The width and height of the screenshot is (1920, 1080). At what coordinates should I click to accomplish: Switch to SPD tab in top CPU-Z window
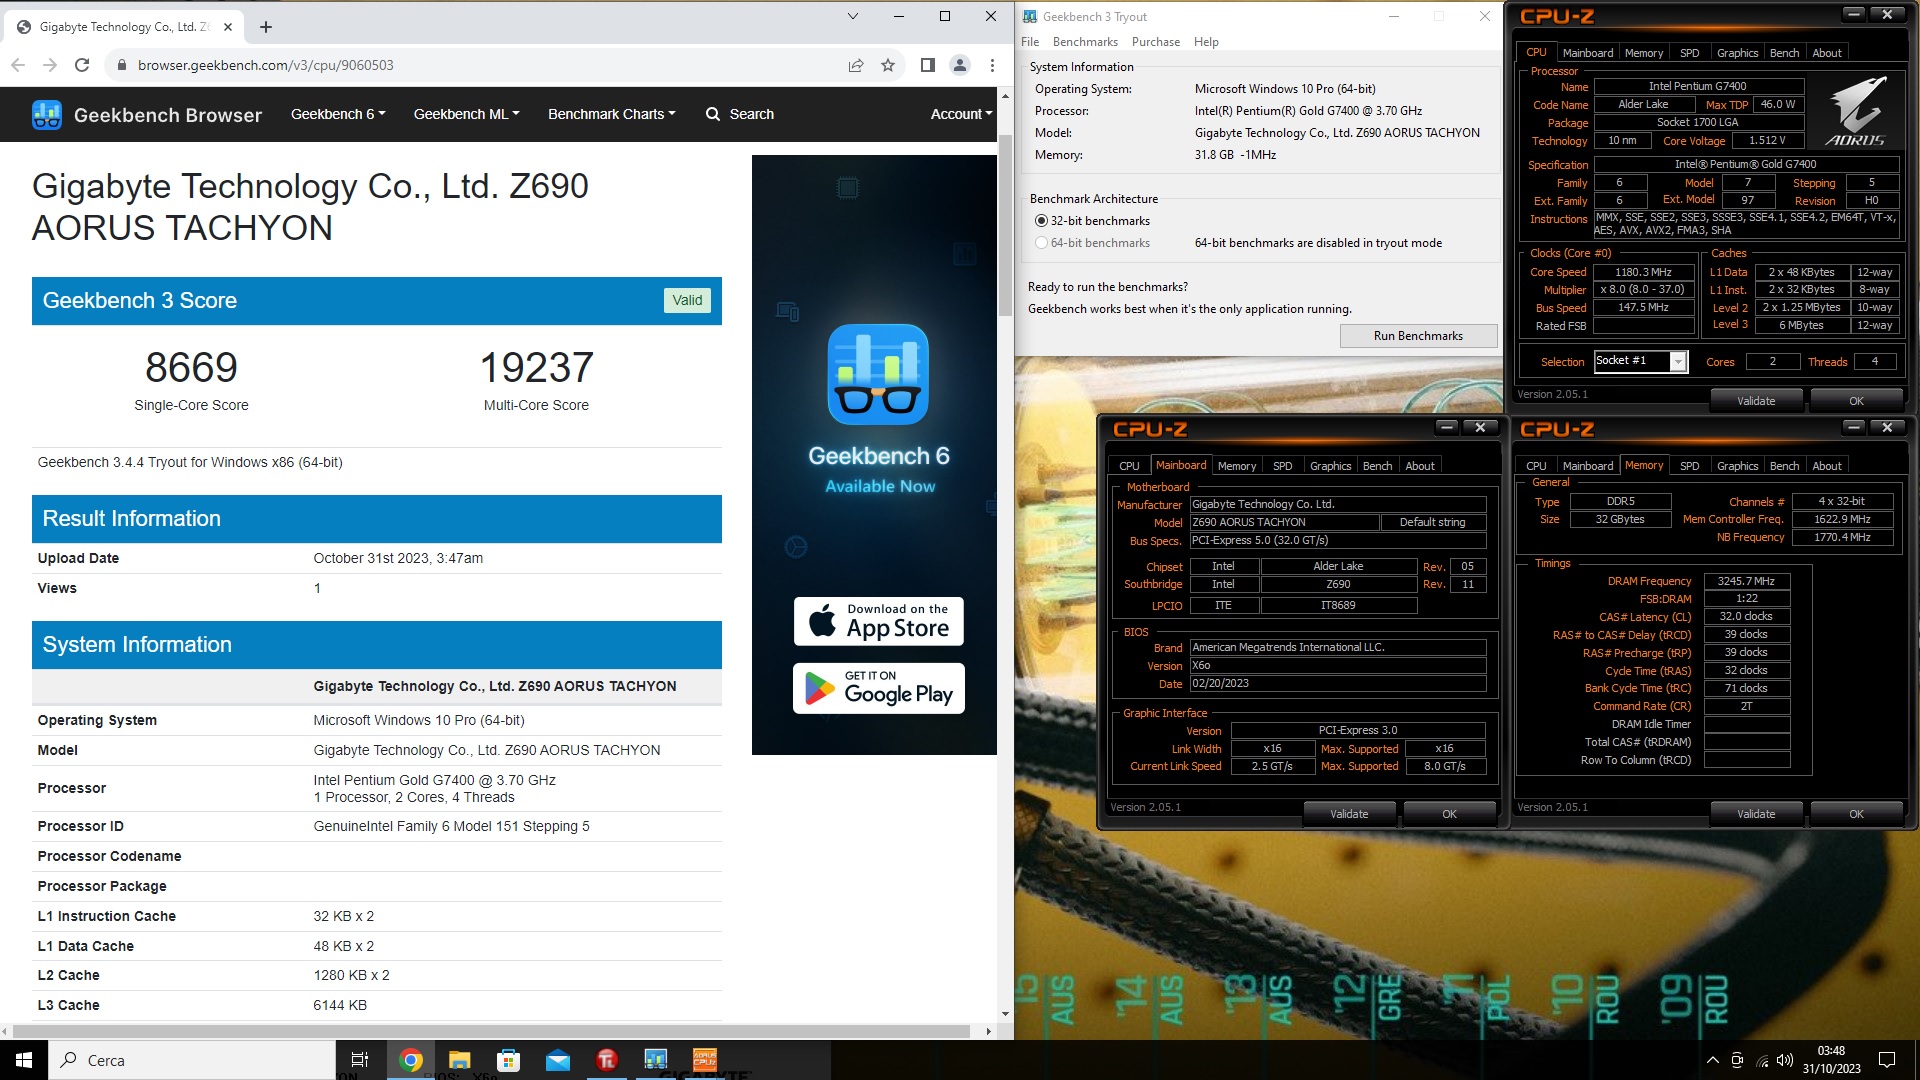pos(1689,53)
